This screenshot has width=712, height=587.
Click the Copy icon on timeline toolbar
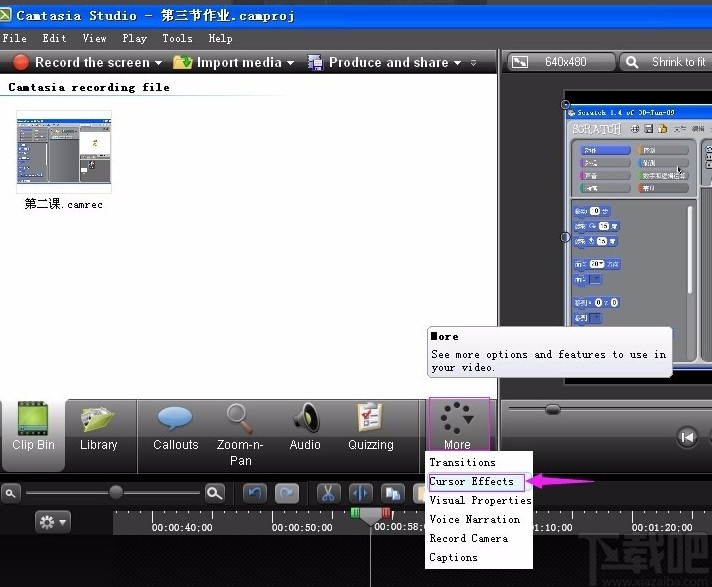(393, 493)
